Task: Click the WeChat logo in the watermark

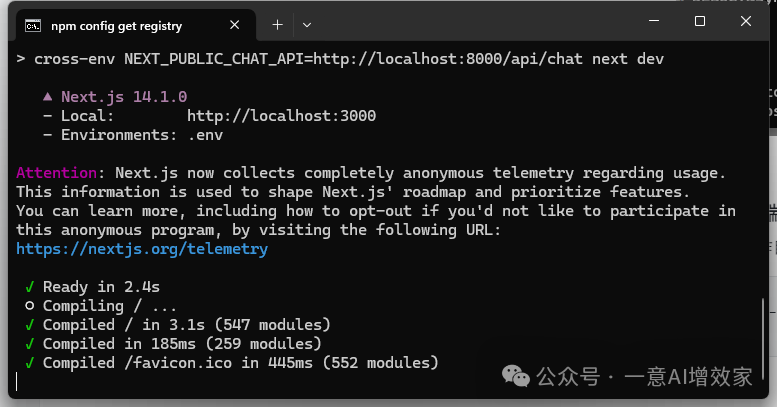Action: 517,377
